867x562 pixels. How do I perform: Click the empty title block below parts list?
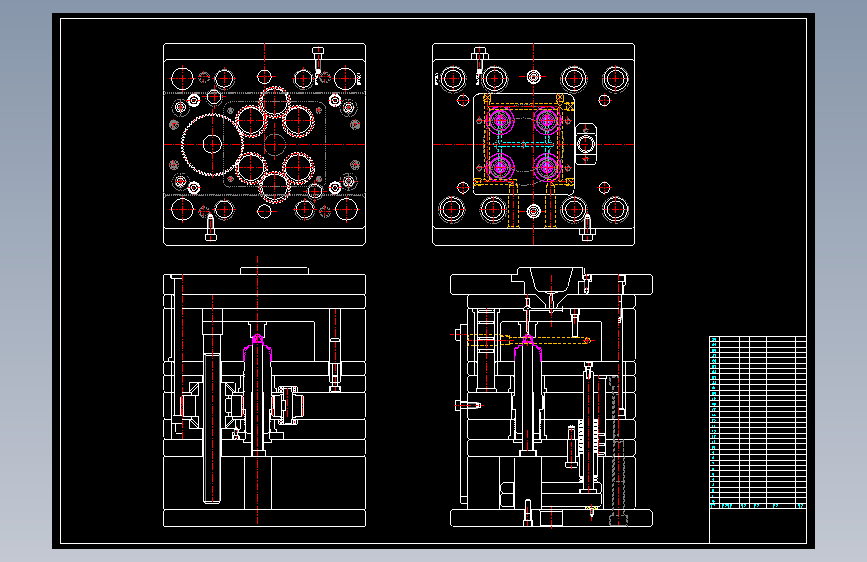coord(758,526)
